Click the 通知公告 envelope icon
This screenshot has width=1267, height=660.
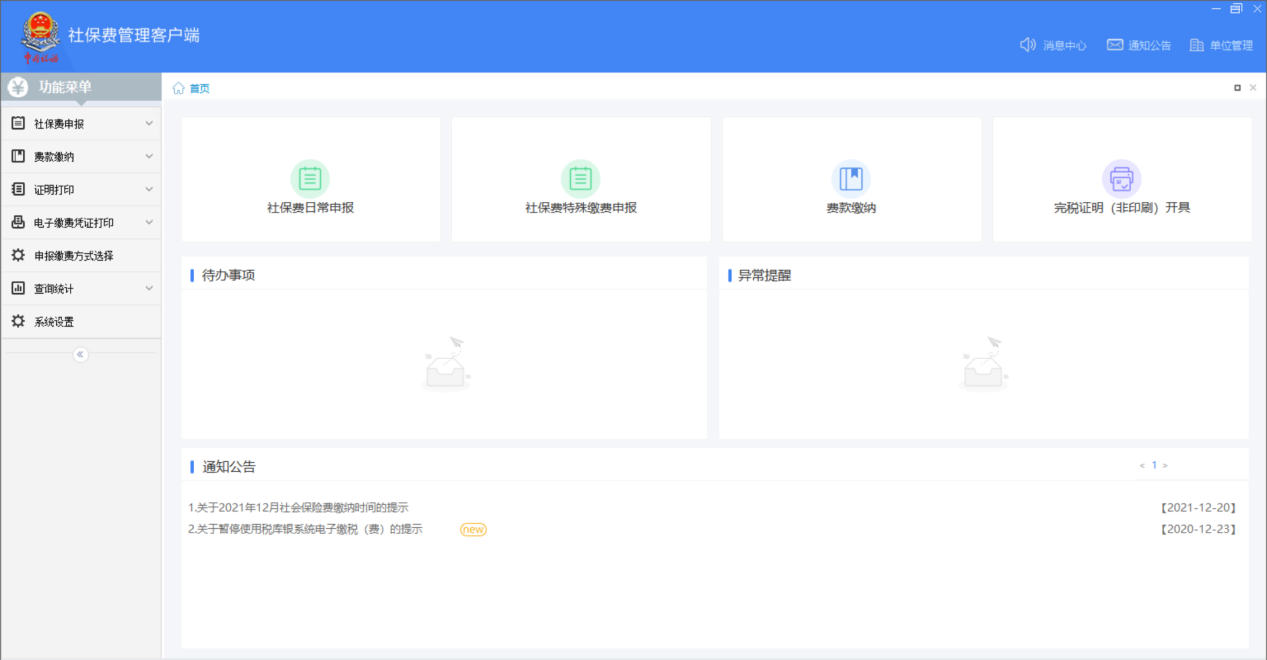1115,45
